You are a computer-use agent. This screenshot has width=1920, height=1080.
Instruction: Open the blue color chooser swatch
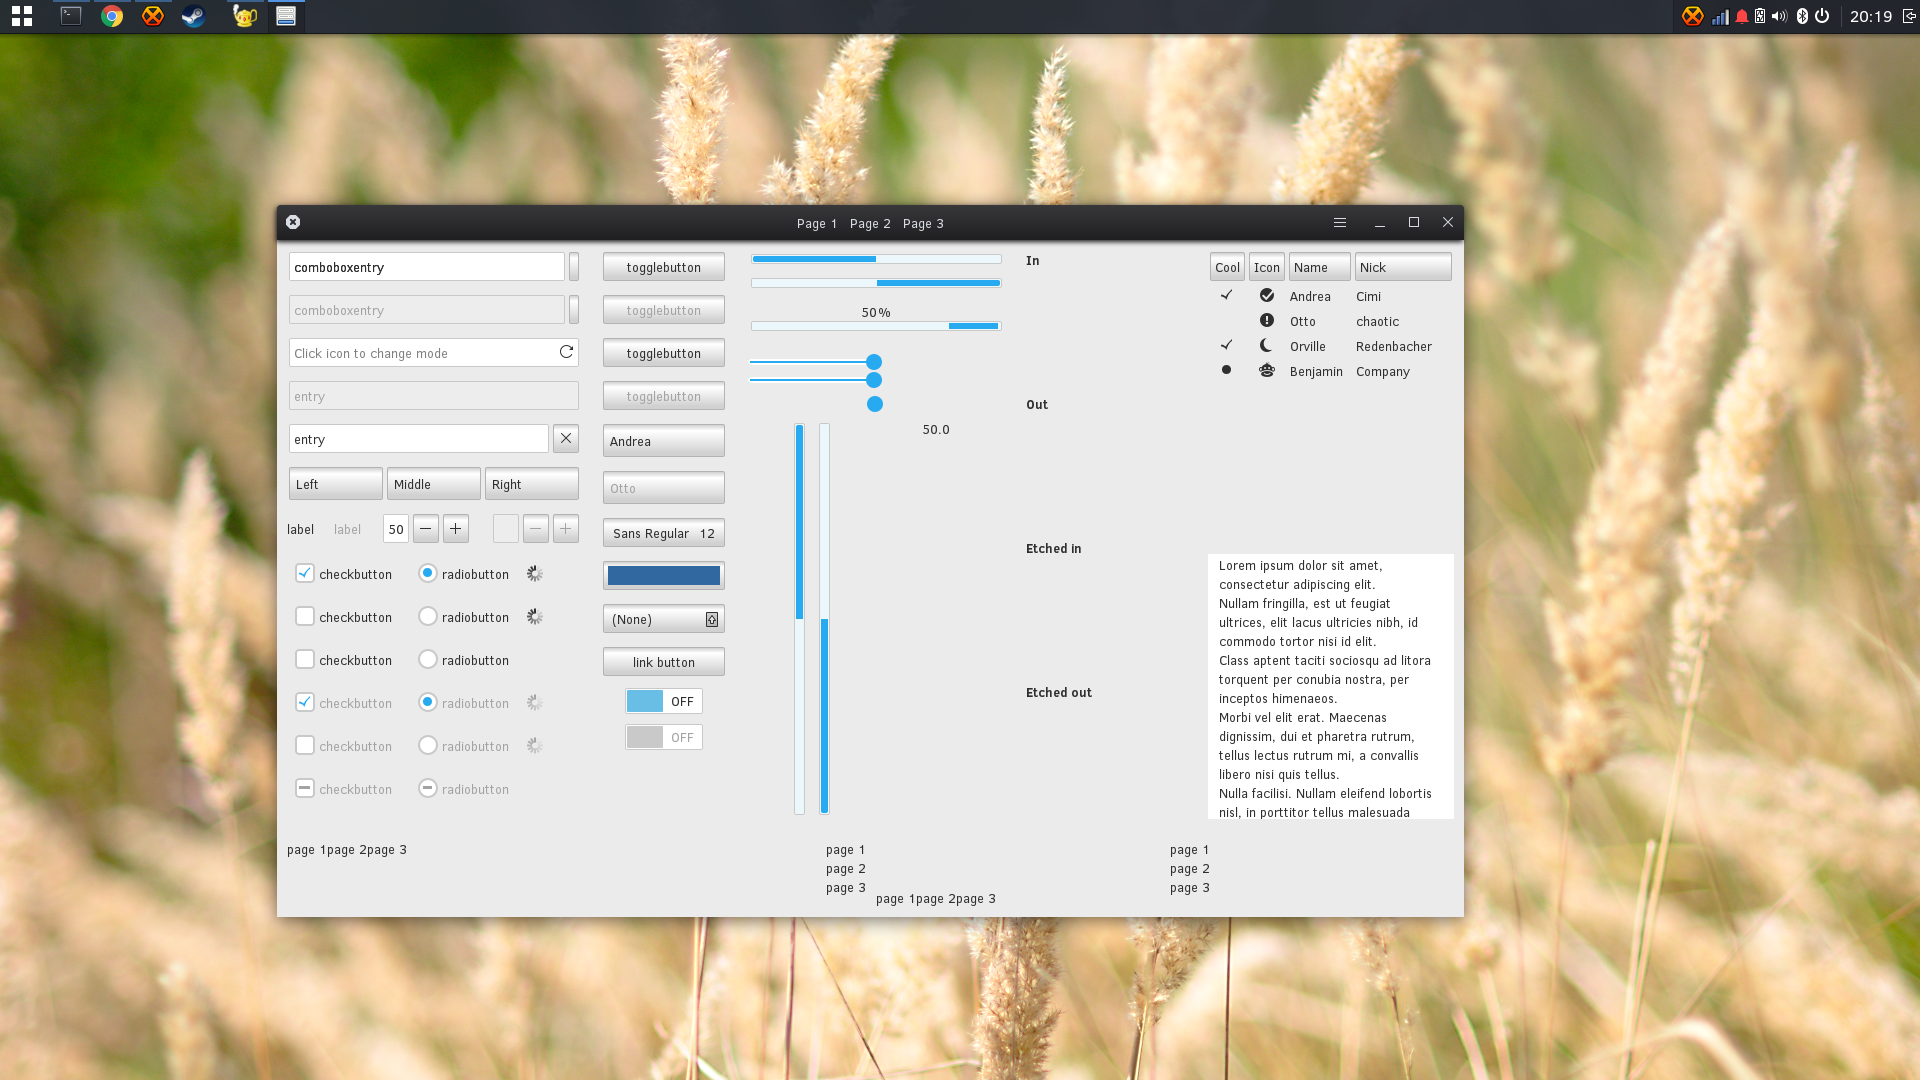point(664,576)
